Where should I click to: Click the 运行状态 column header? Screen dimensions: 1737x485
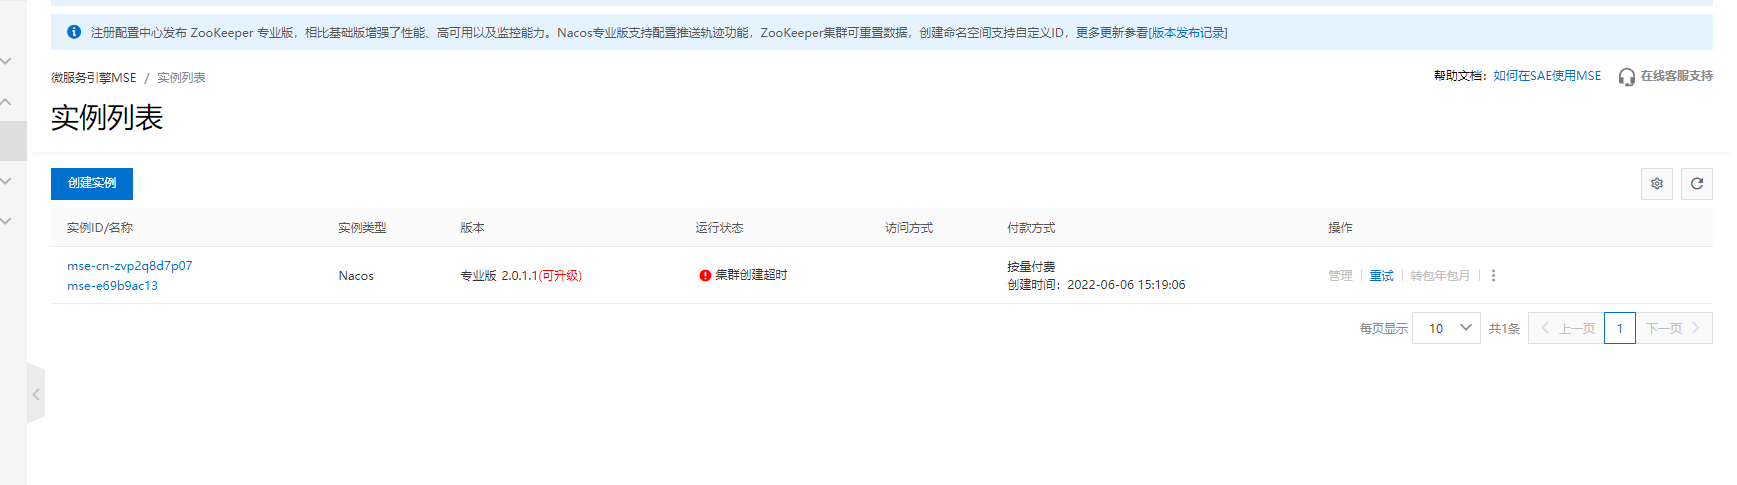coord(720,228)
